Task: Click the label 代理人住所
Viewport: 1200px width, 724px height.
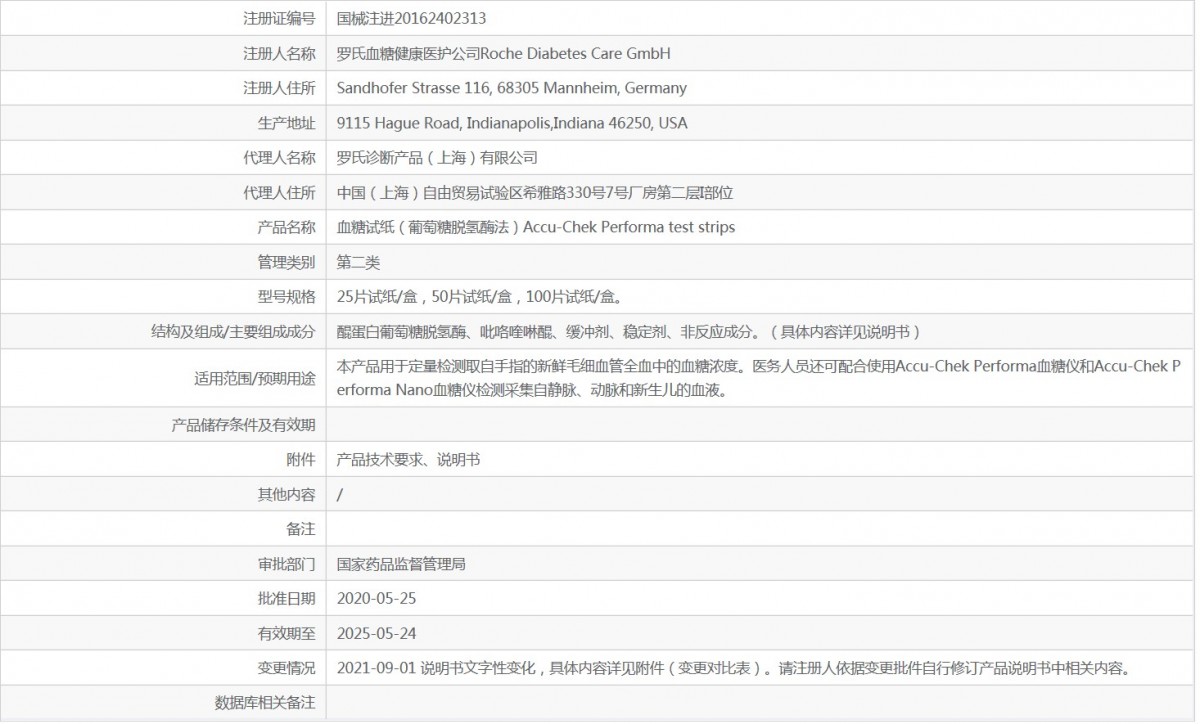Action: click(279, 192)
